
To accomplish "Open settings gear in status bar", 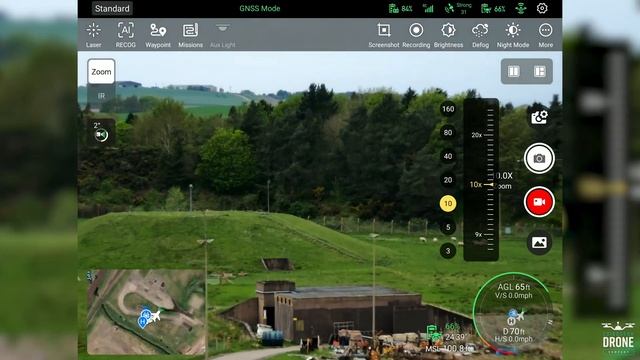I will point(542,8).
